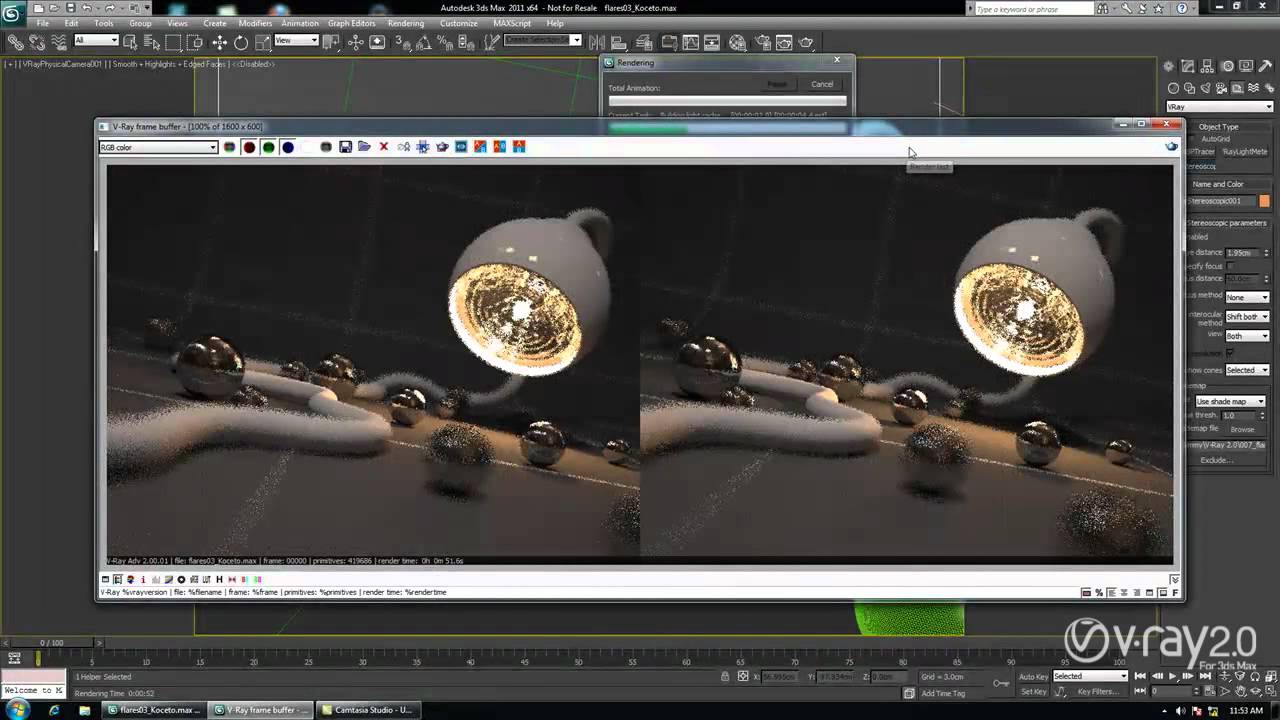Open Render Setup from main toolbar

click(x=761, y=42)
